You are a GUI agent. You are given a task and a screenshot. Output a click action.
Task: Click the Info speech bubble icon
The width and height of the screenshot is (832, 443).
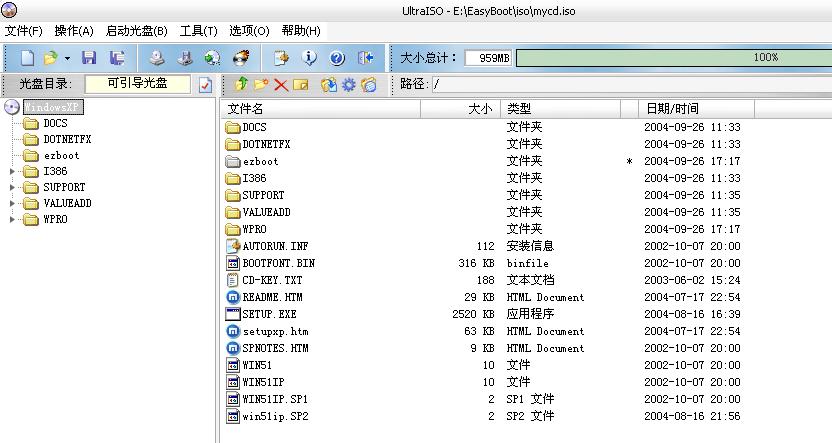(309, 58)
